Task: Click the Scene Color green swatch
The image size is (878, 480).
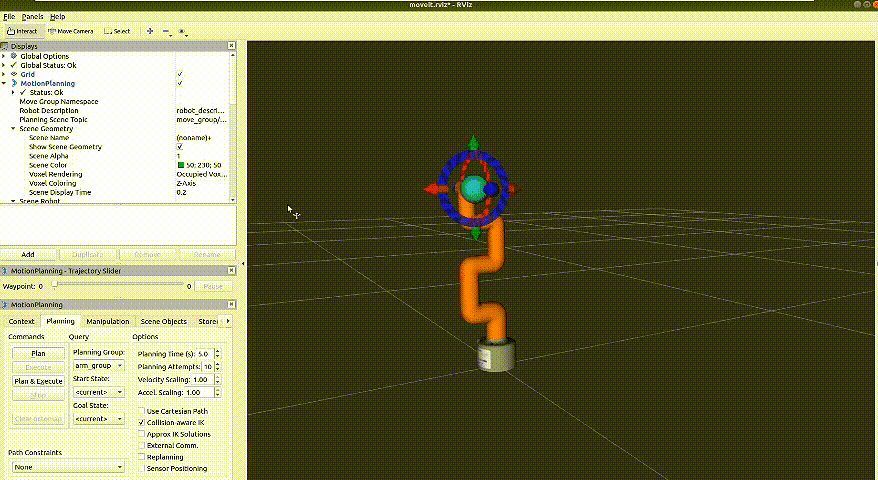Action: [x=181, y=165]
